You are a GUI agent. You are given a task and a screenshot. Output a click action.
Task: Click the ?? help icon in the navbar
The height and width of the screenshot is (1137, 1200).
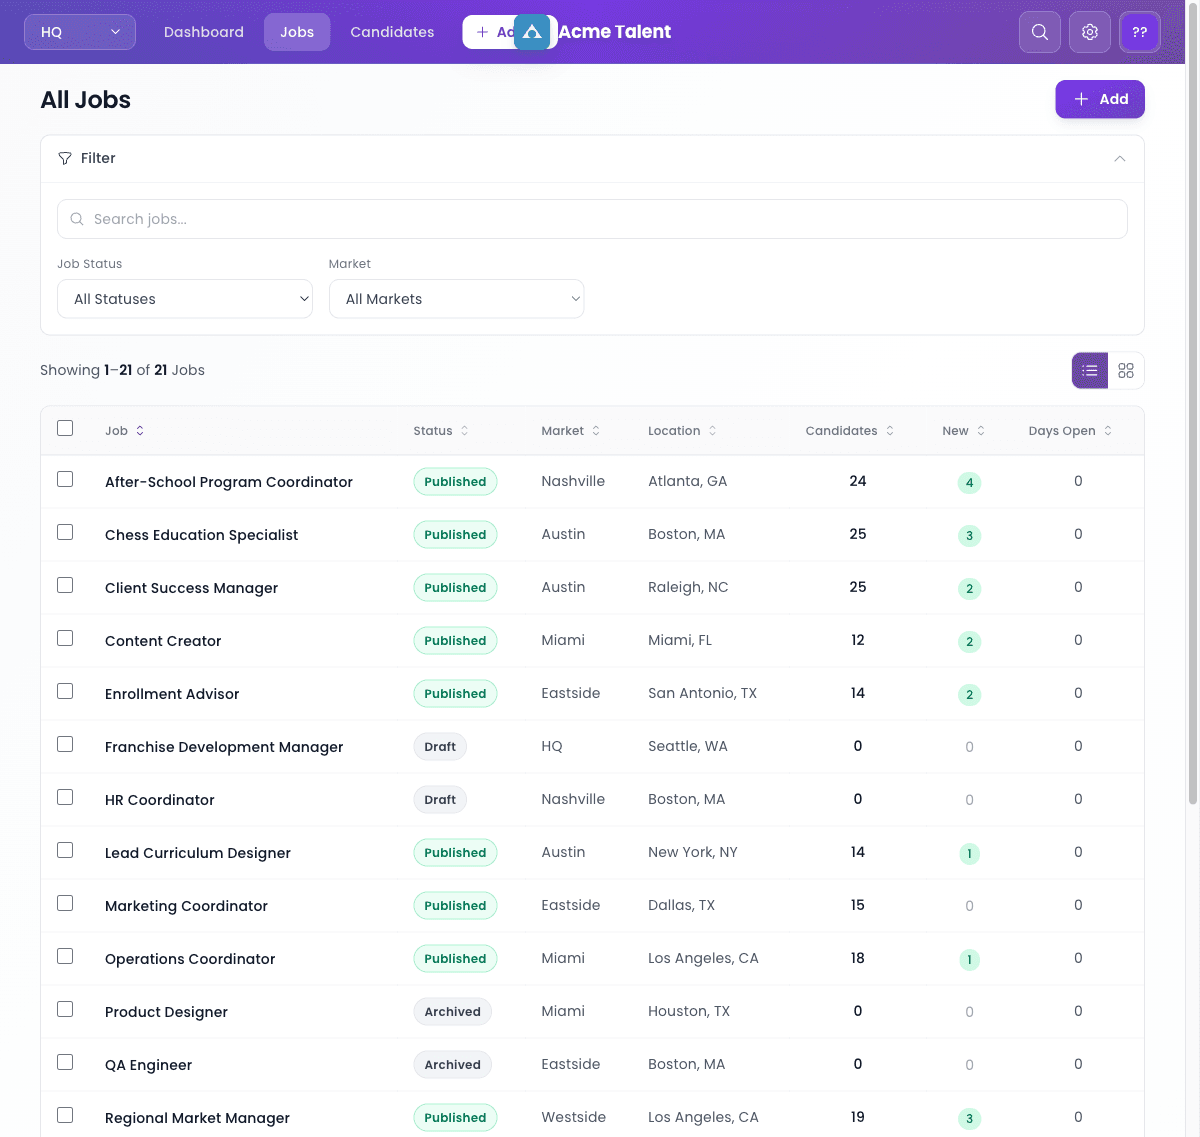pos(1140,31)
